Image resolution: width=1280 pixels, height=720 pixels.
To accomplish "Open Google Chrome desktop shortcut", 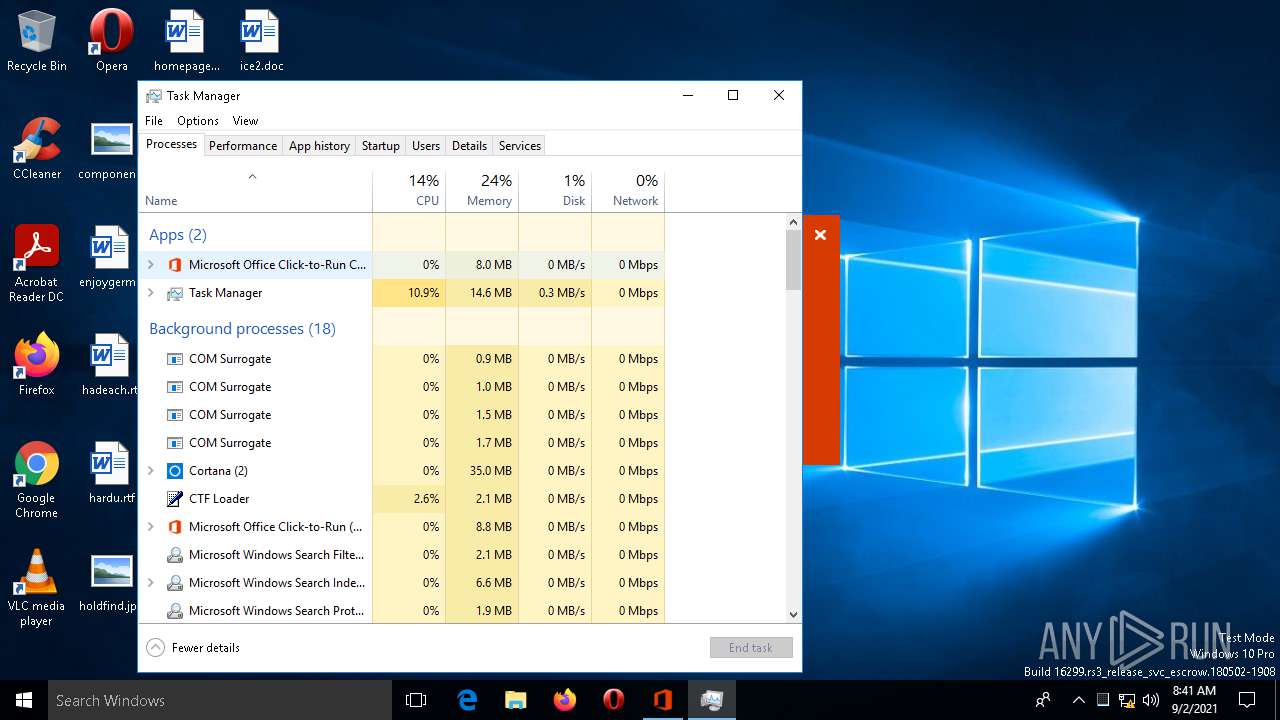I will (37, 479).
